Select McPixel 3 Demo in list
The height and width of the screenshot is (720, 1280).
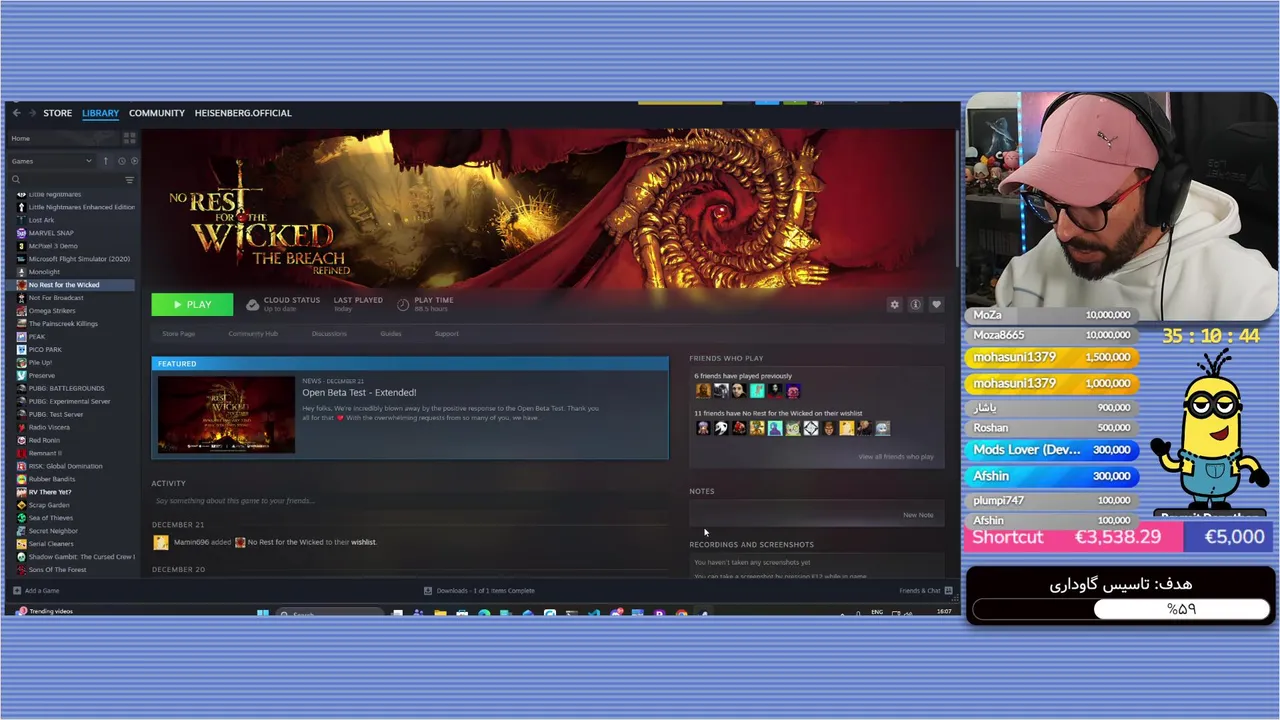point(53,246)
